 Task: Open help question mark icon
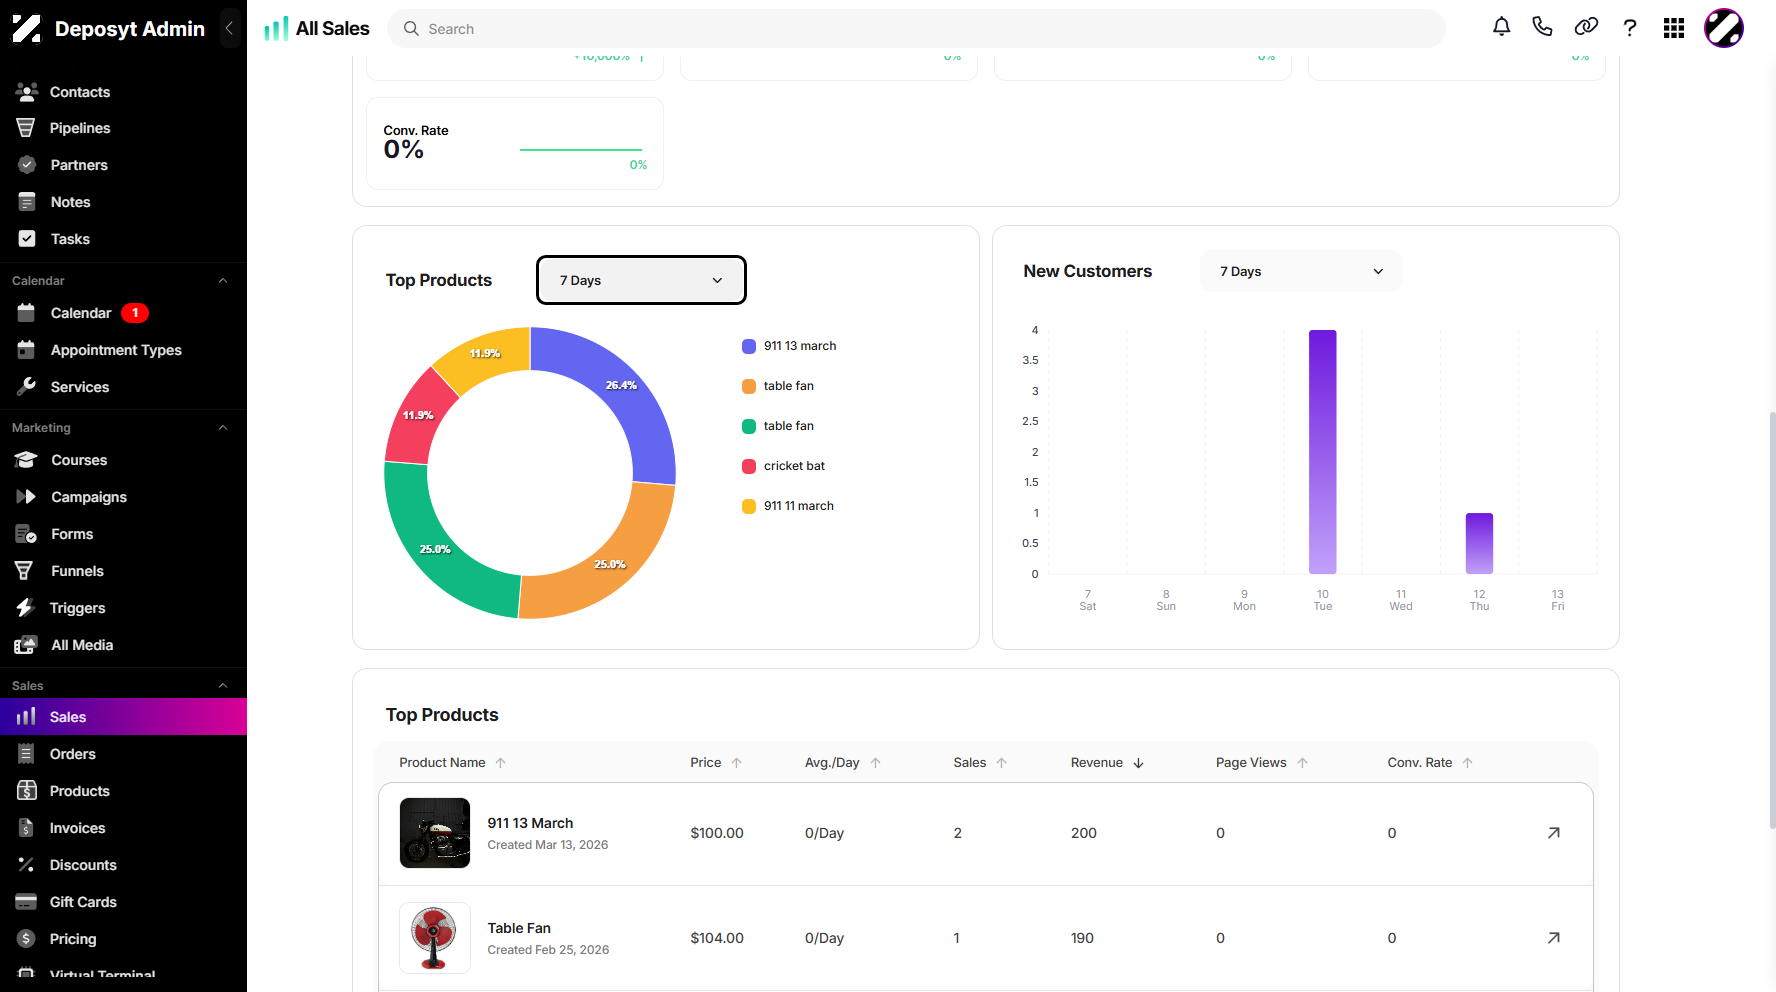[1630, 28]
